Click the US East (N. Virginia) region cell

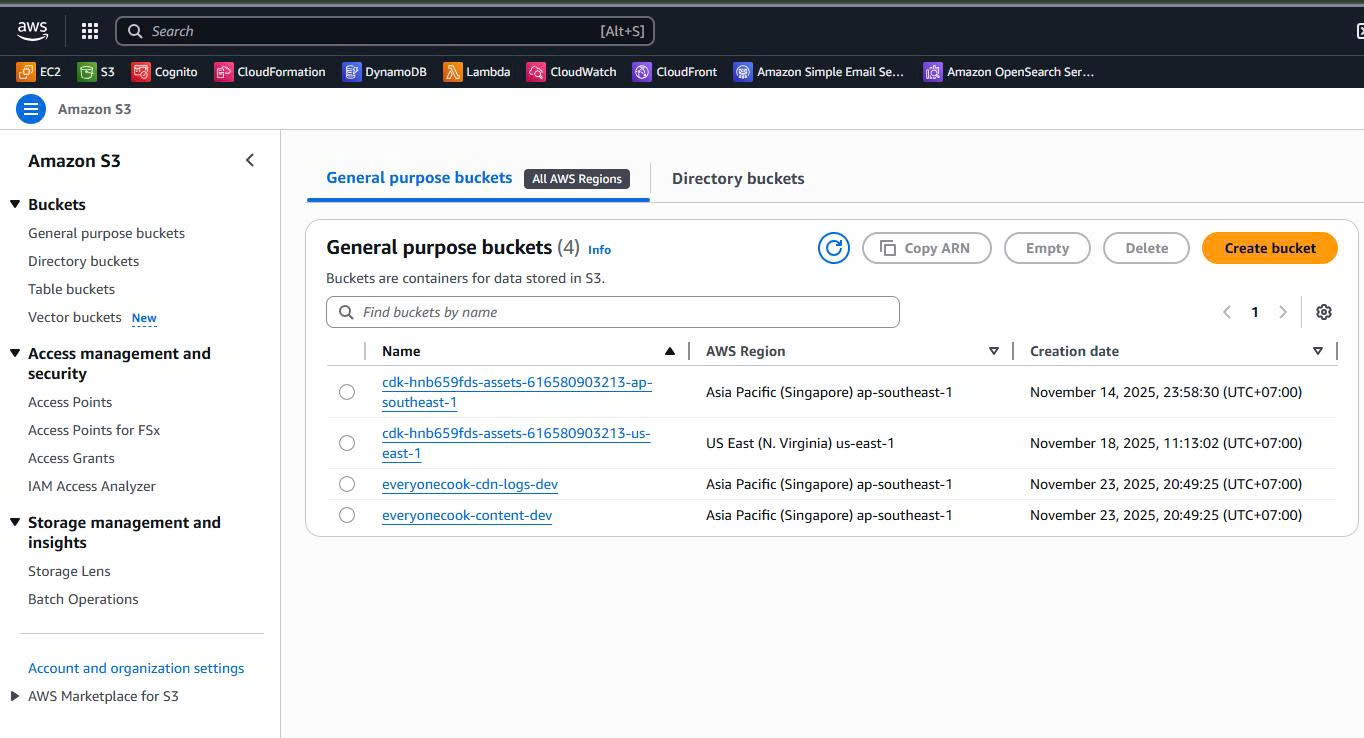coord(800,443)
